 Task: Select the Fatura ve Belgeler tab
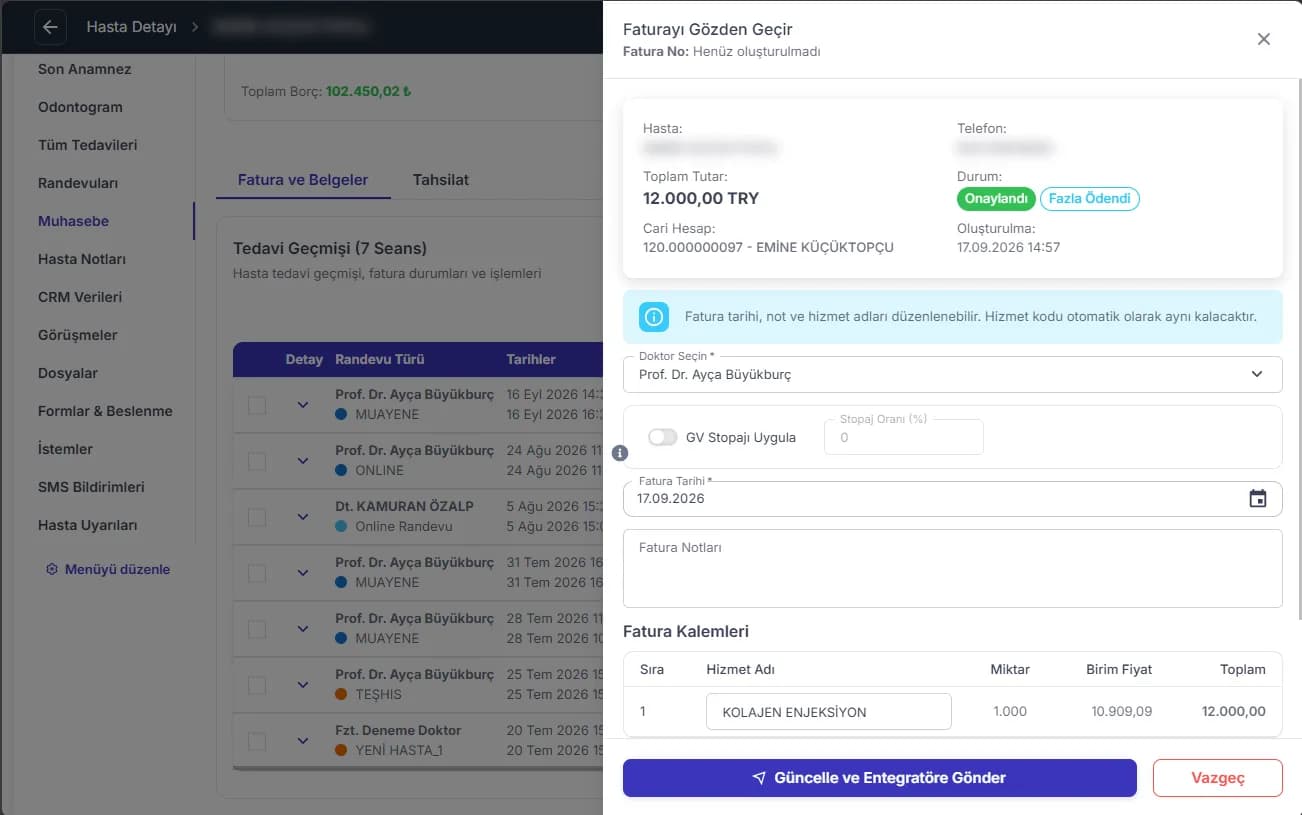pos(303,180)
